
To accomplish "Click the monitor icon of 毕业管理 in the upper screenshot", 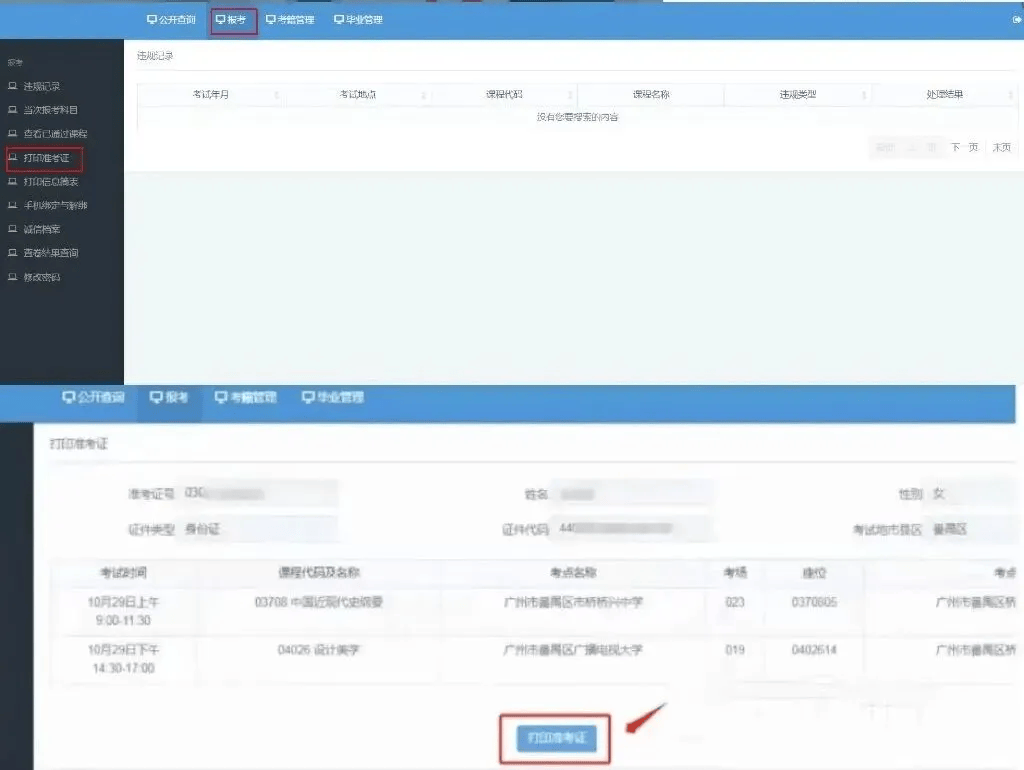I will pyautogui.click(x=338, y=20).
